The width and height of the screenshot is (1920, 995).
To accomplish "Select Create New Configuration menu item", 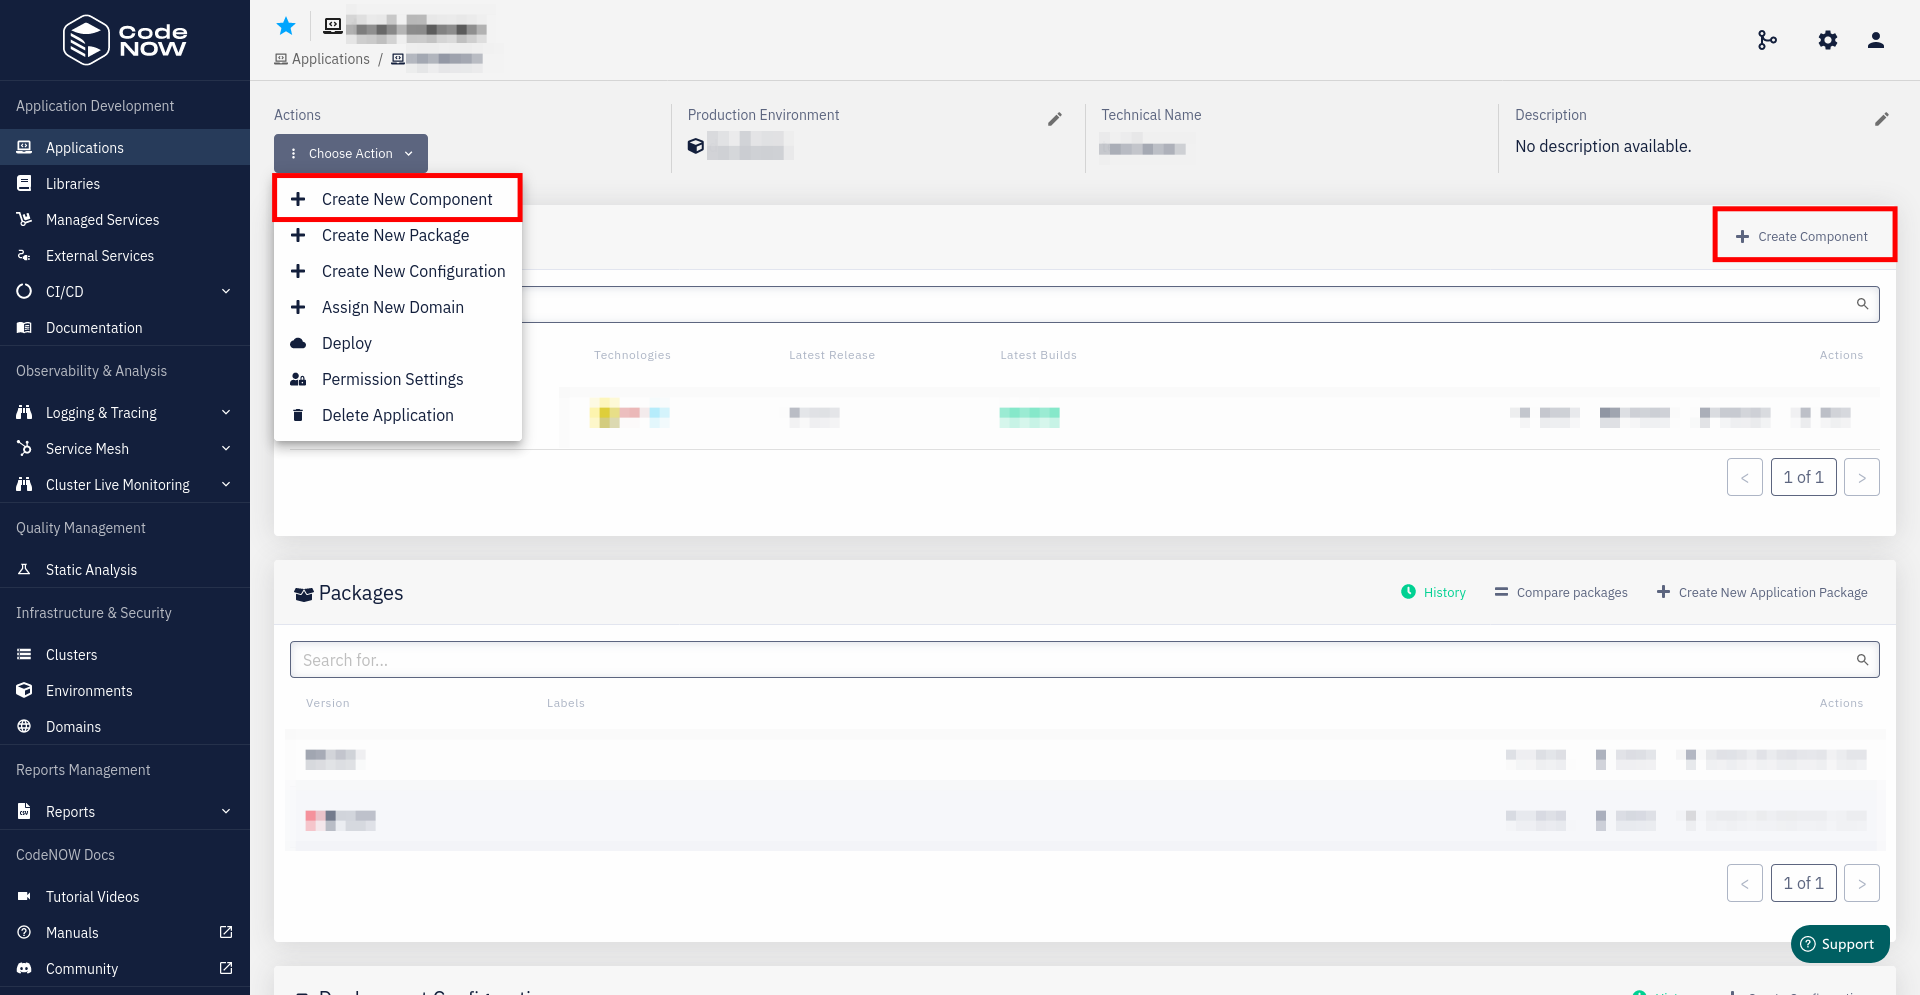I will pyautogui.click(x=398, y=271).
